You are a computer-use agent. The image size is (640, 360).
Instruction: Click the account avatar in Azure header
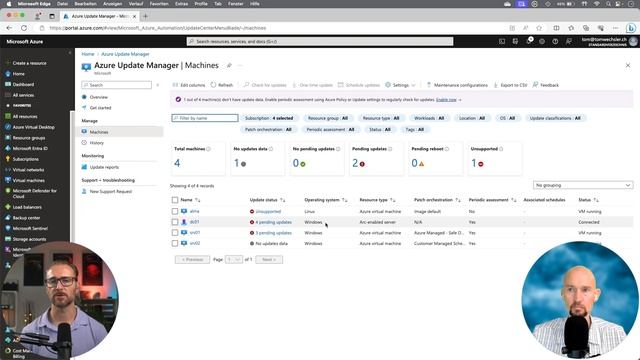(633, 41)
